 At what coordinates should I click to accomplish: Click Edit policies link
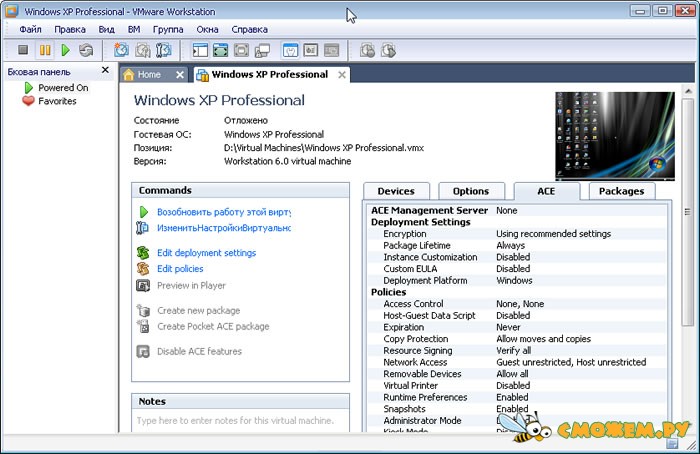(180, 269)
